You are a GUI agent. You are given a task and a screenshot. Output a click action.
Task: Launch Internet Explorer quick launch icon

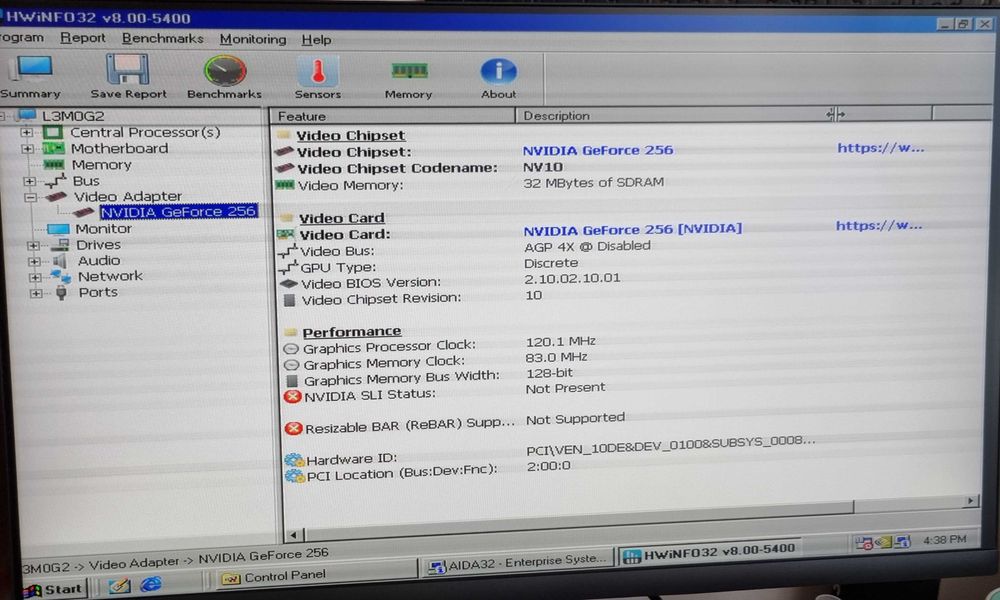151,584
